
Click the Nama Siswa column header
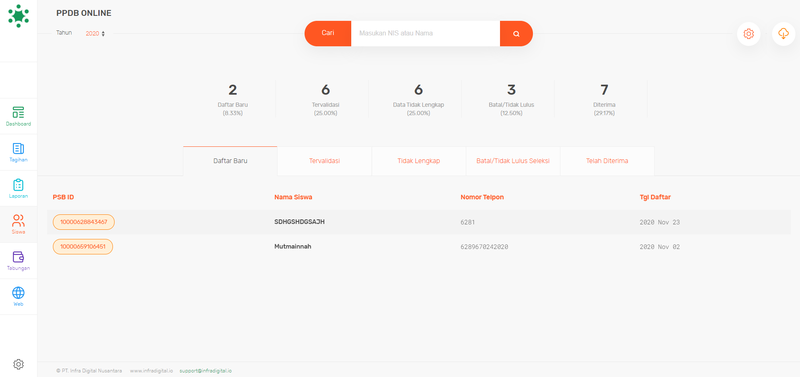click(293, 197)
